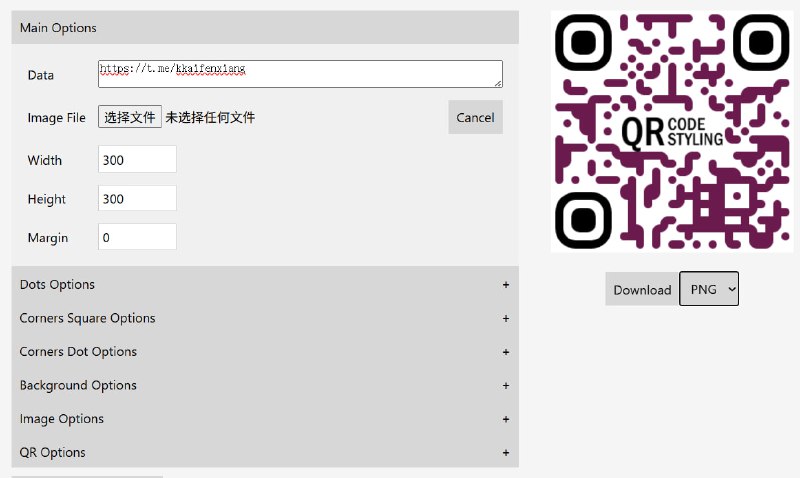
Task: Click the Width input field
Action: click(137, 159)
